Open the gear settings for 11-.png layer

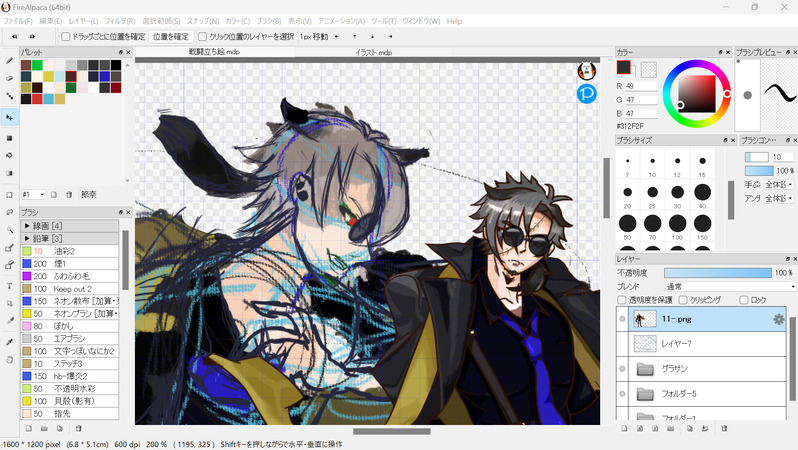778,319
